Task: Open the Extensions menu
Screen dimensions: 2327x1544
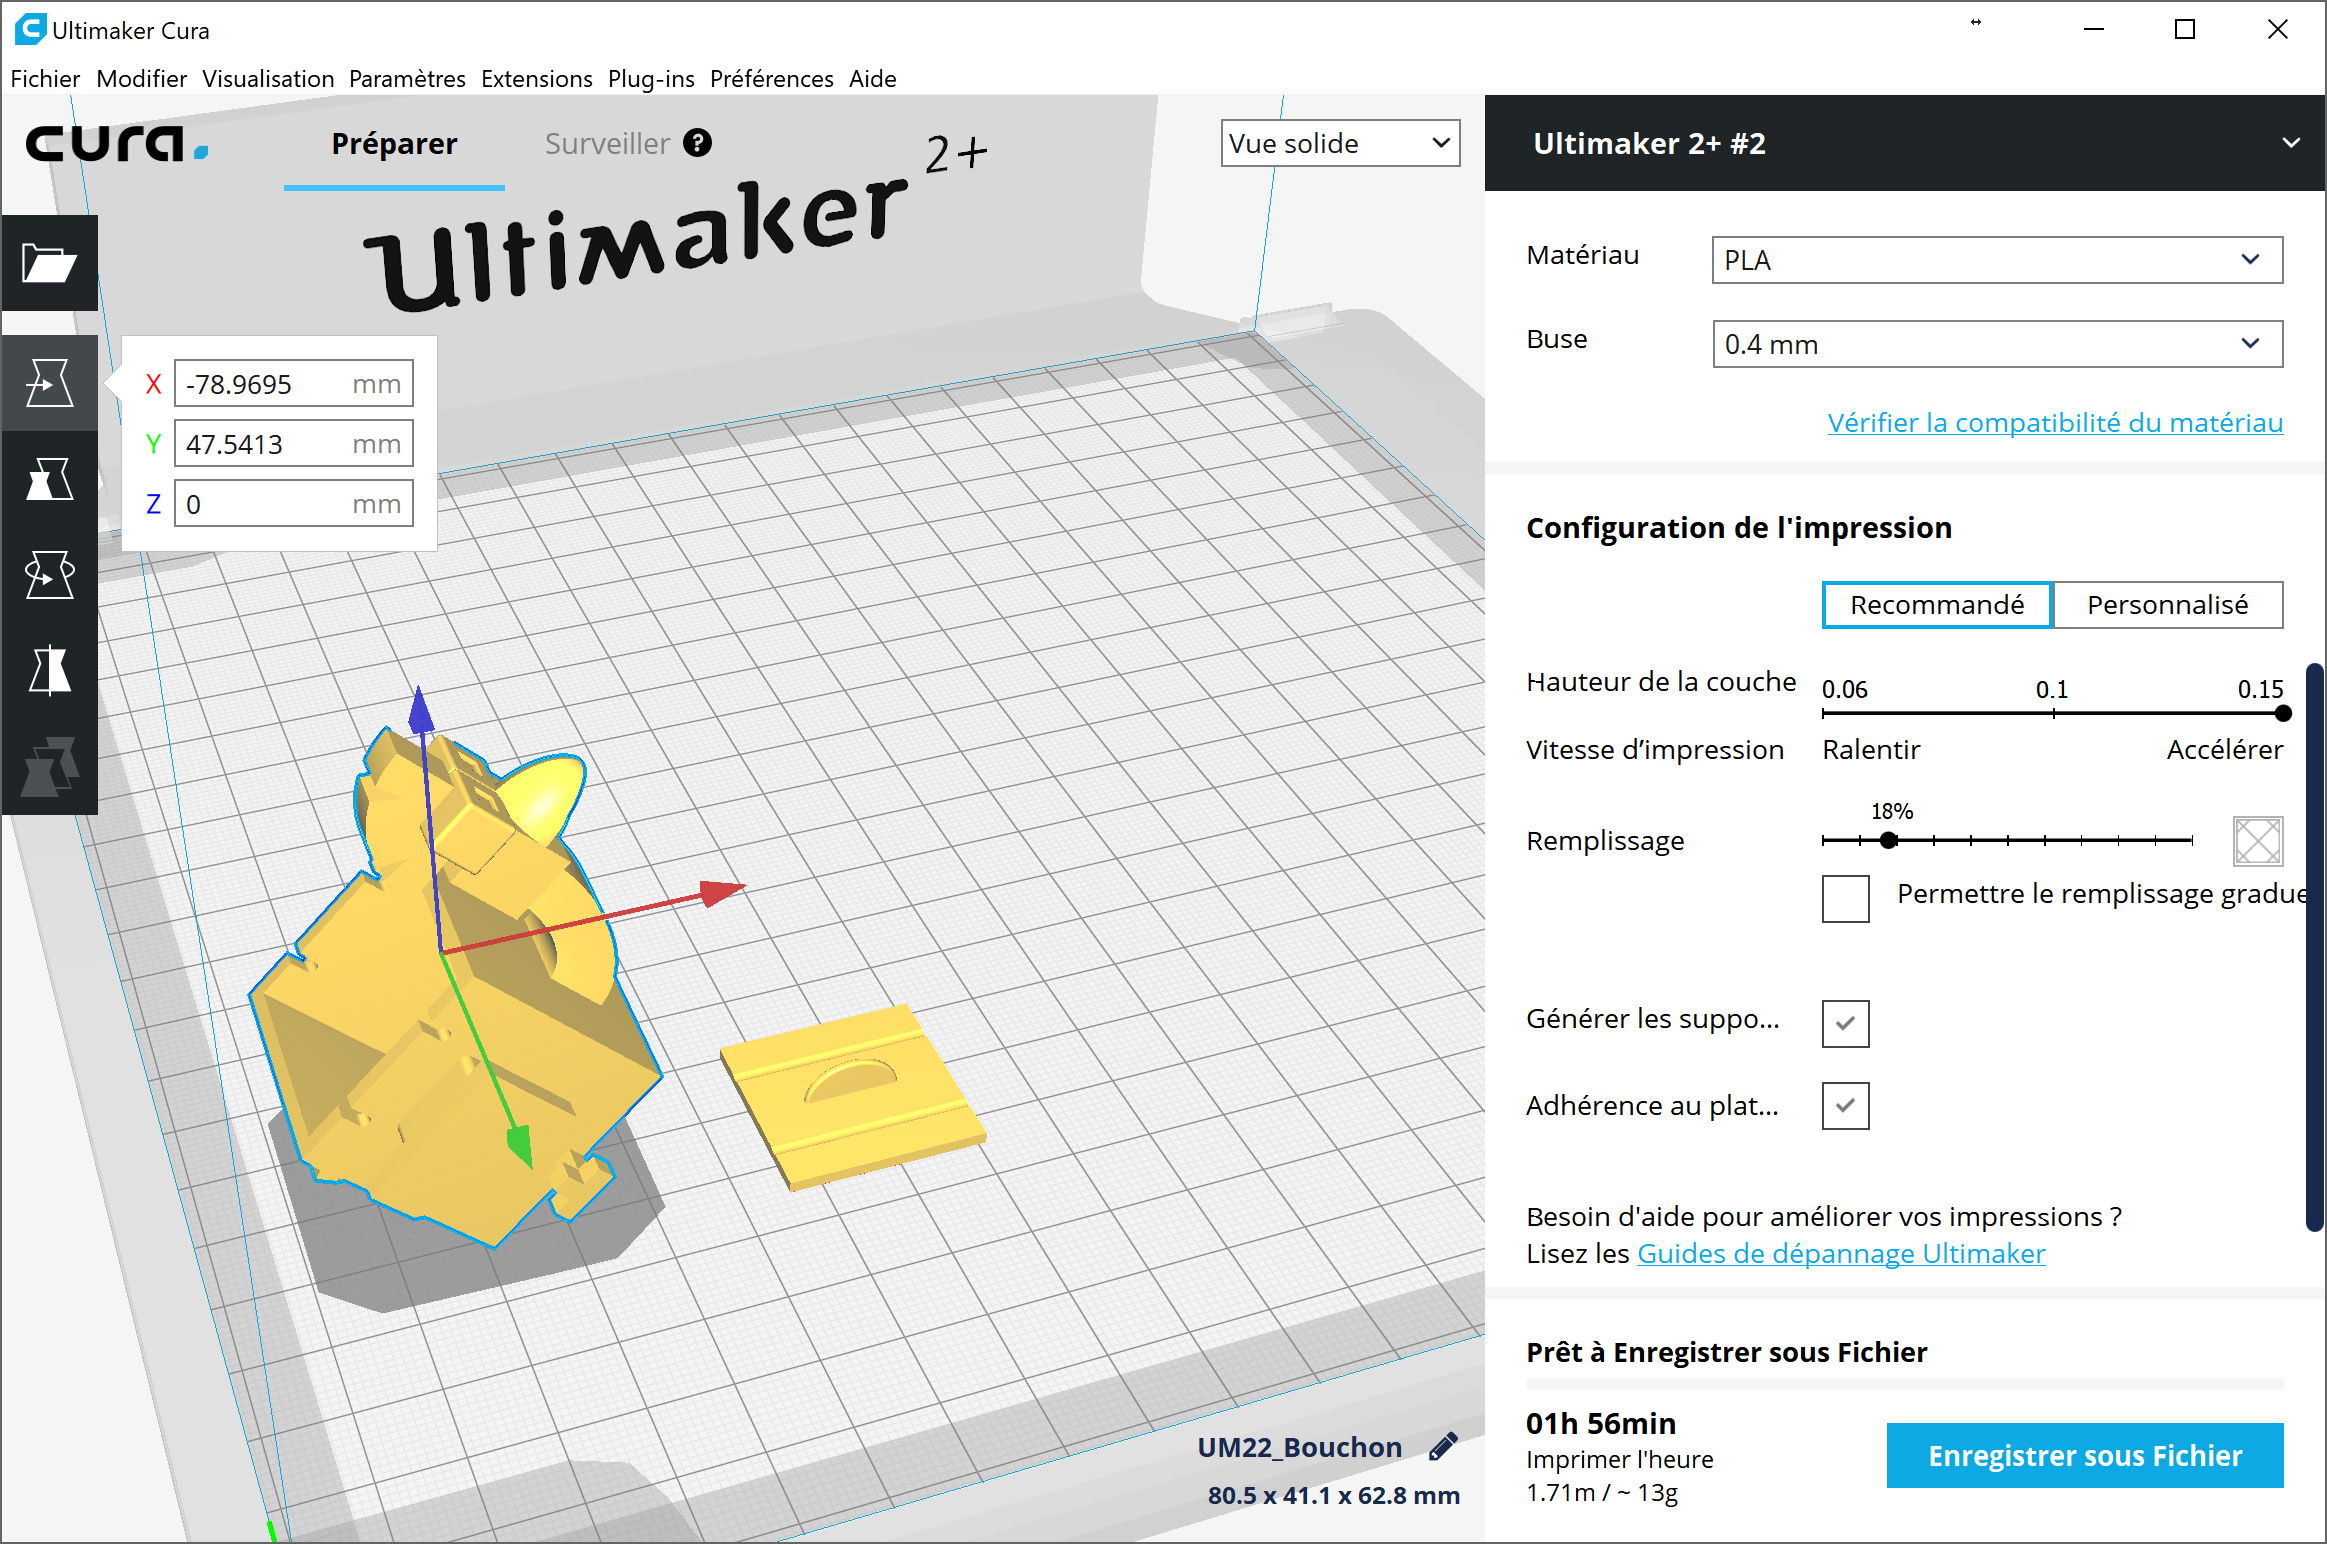Action: 537,78
